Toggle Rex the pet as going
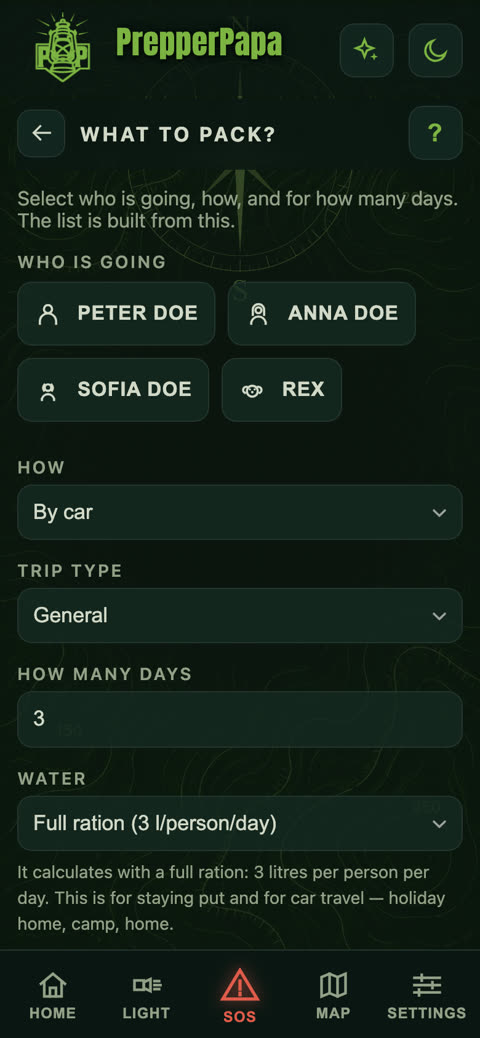The image size is (480, 1038). 282,390
